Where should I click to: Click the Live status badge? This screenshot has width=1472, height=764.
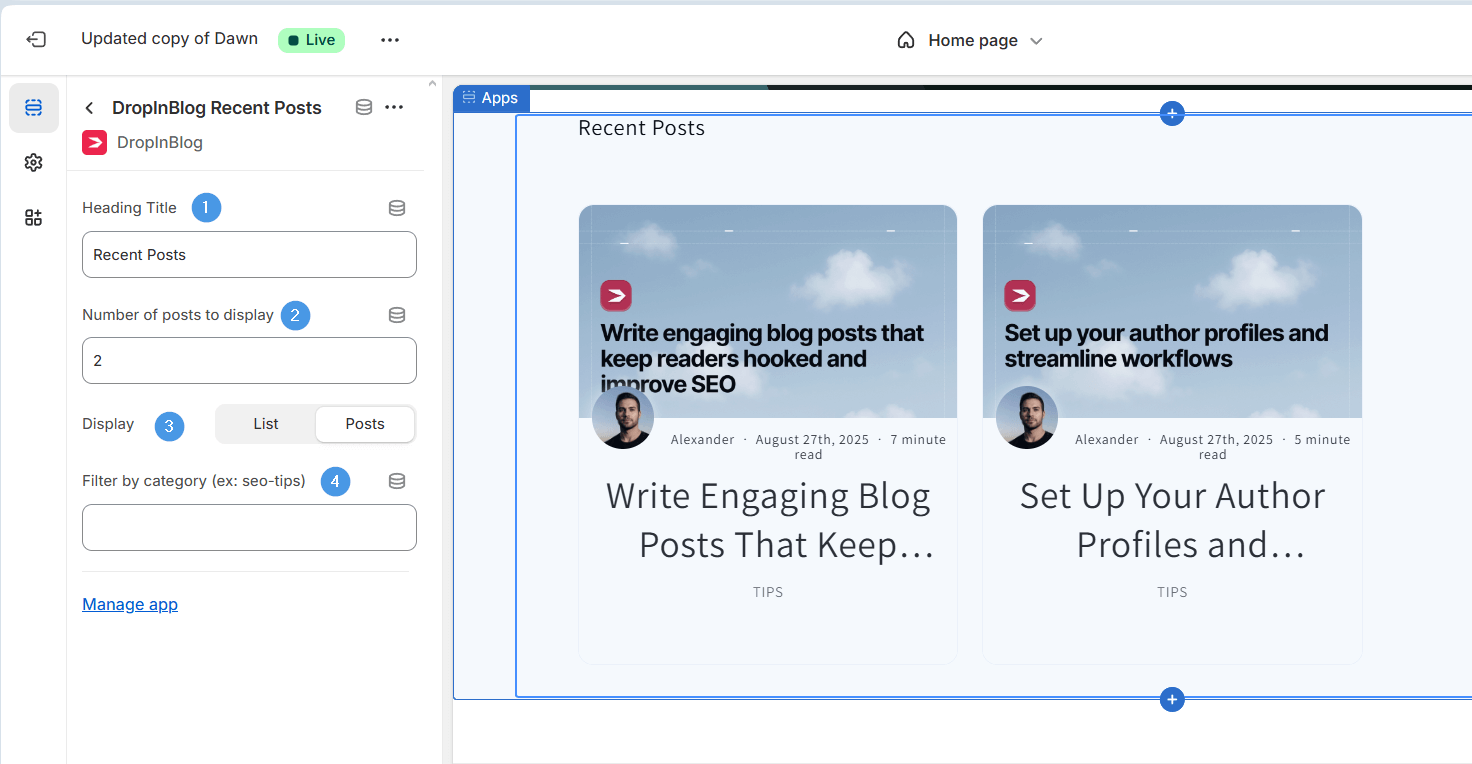312,40
